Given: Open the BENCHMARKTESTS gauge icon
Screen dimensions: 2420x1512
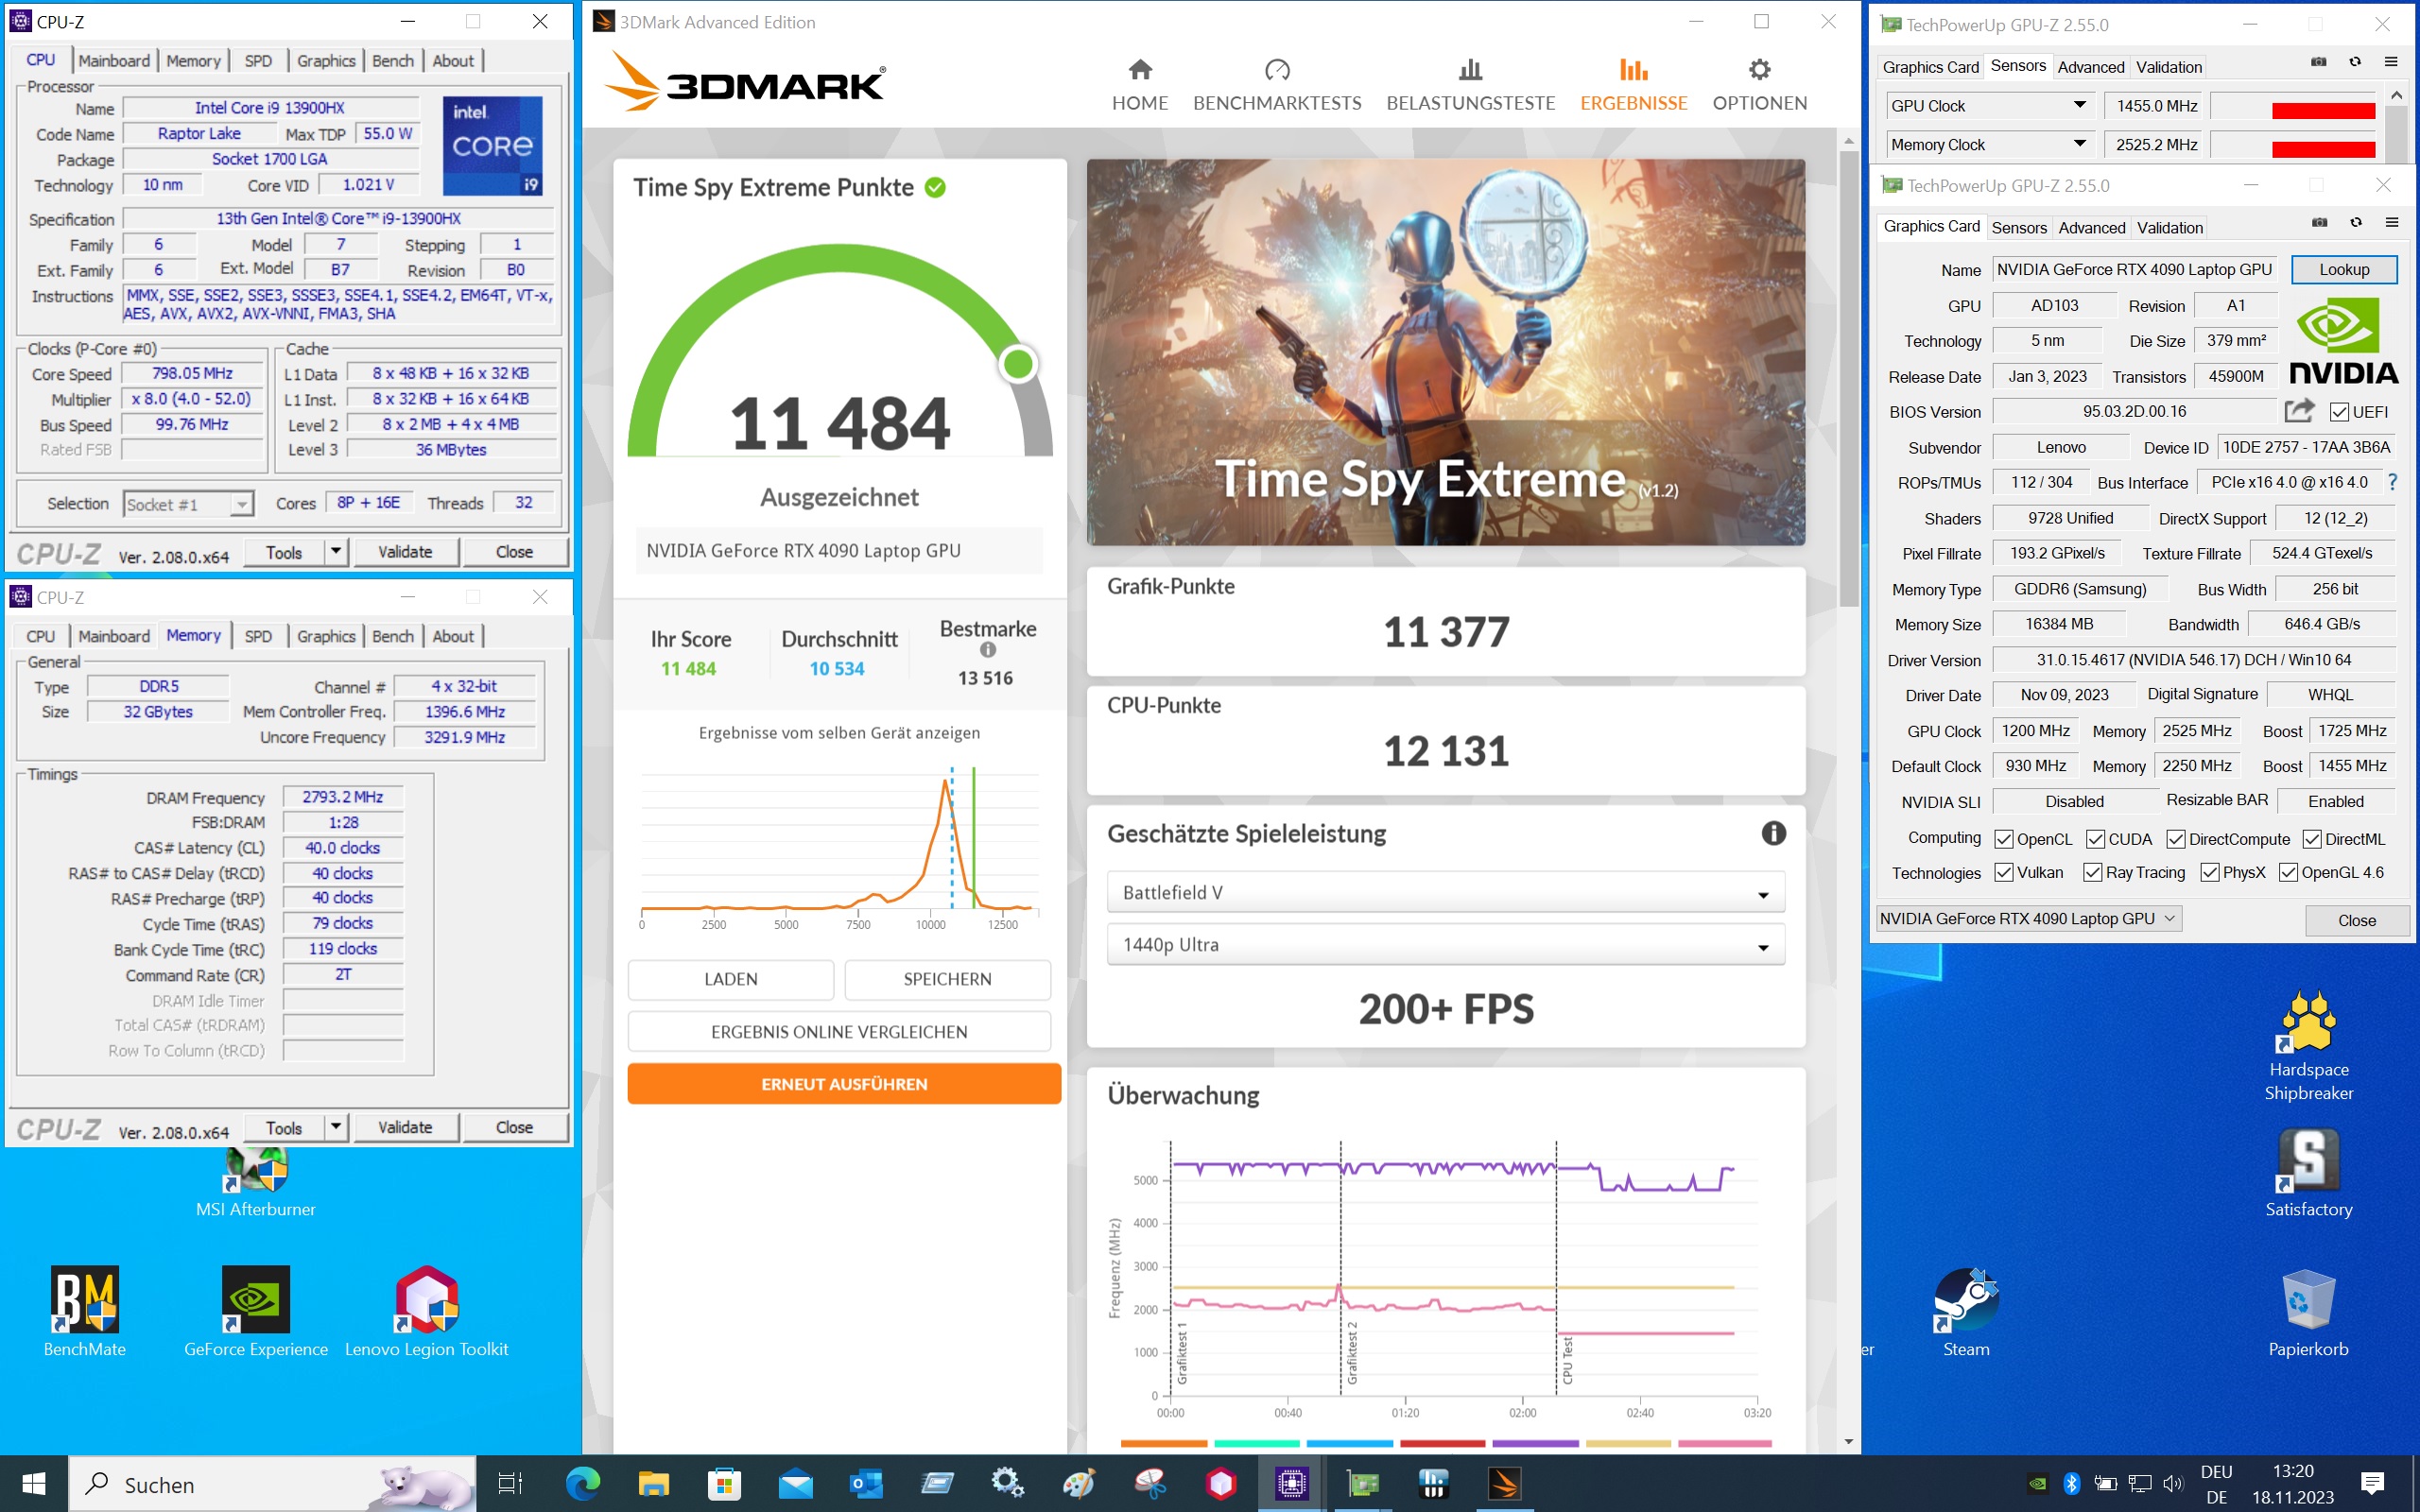Looking at the screenshot, I should (1277, 69).
